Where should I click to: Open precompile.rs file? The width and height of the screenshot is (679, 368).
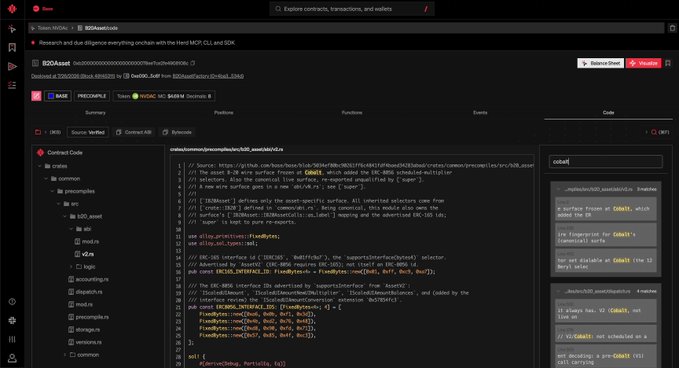[89, 317]
